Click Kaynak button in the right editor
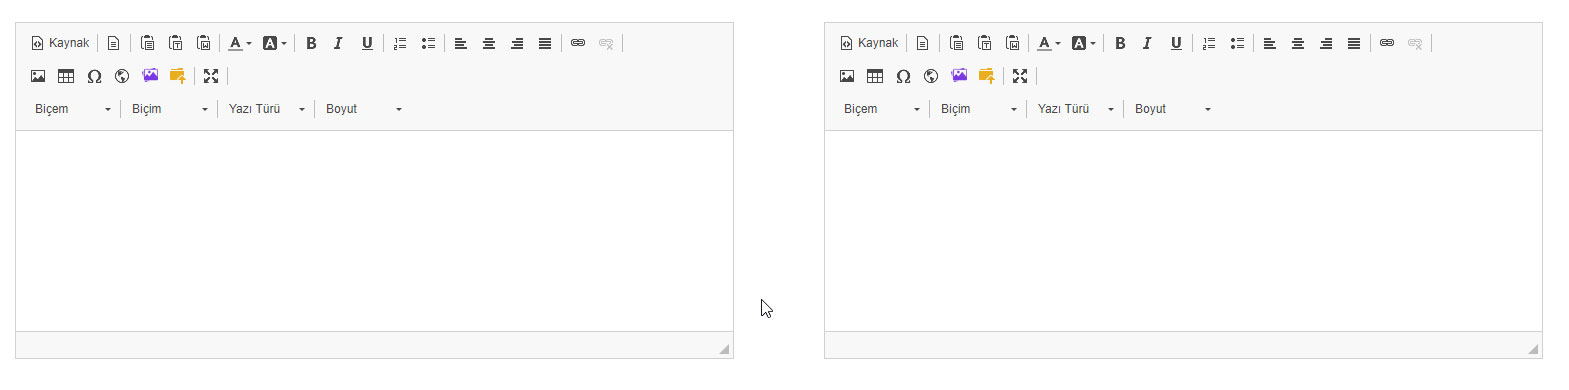This screenshot has width=1569, height=390. click(x=869, y=43)
